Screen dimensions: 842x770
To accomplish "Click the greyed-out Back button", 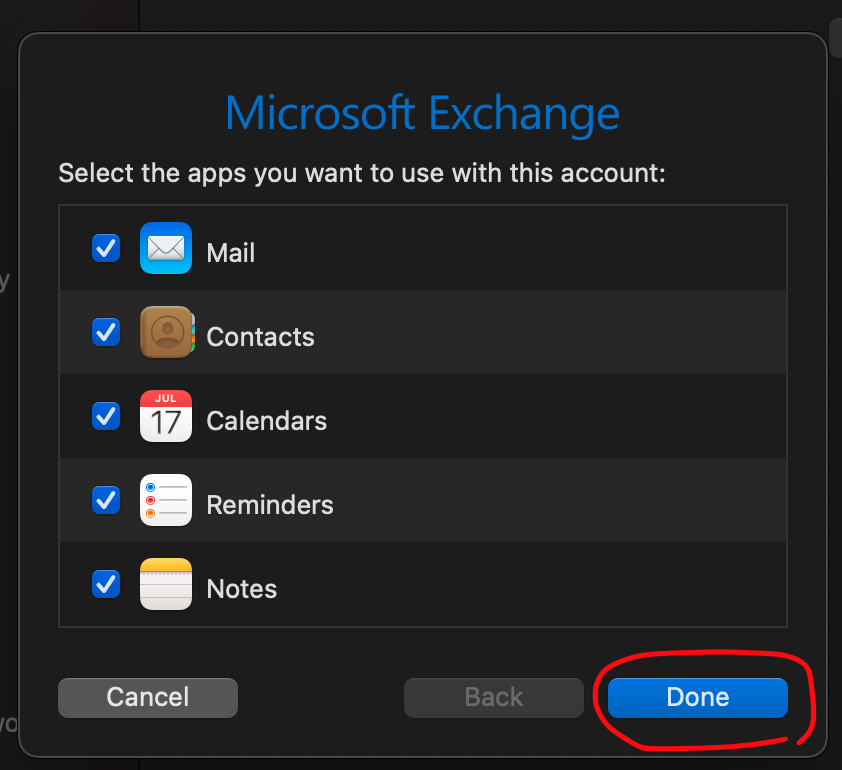I will [493, 697].
